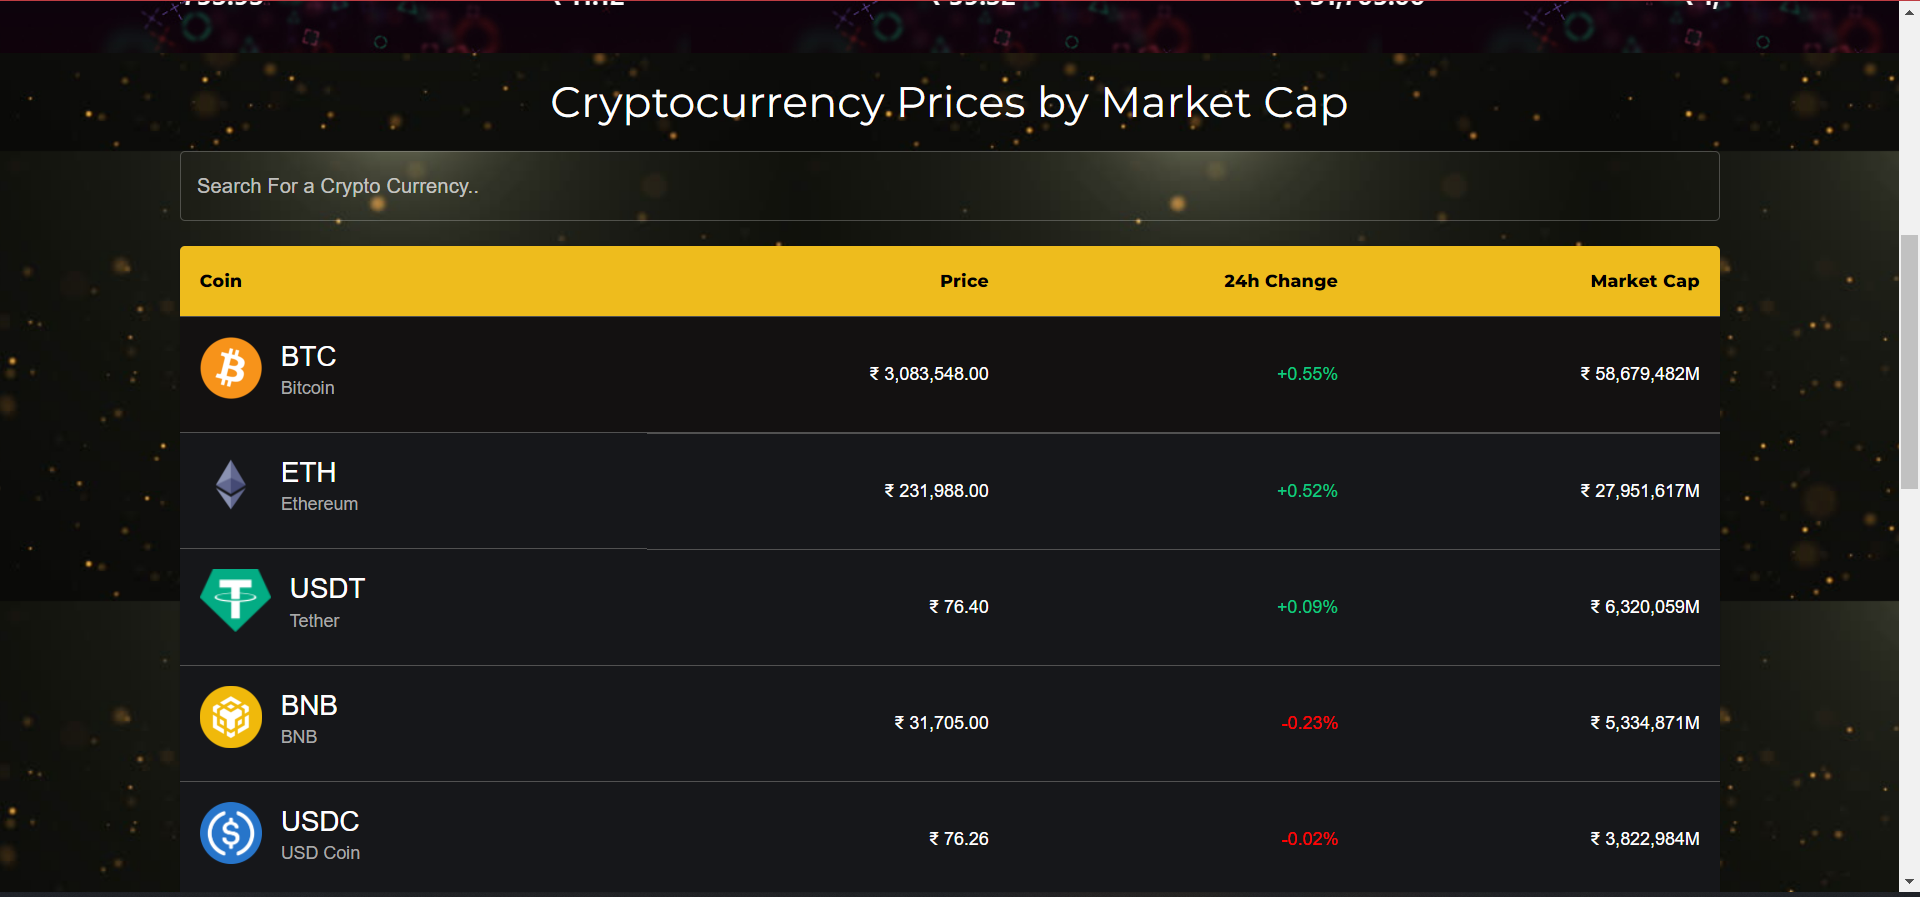
Task: Click the green Tether logo
Action: [235, 600]
